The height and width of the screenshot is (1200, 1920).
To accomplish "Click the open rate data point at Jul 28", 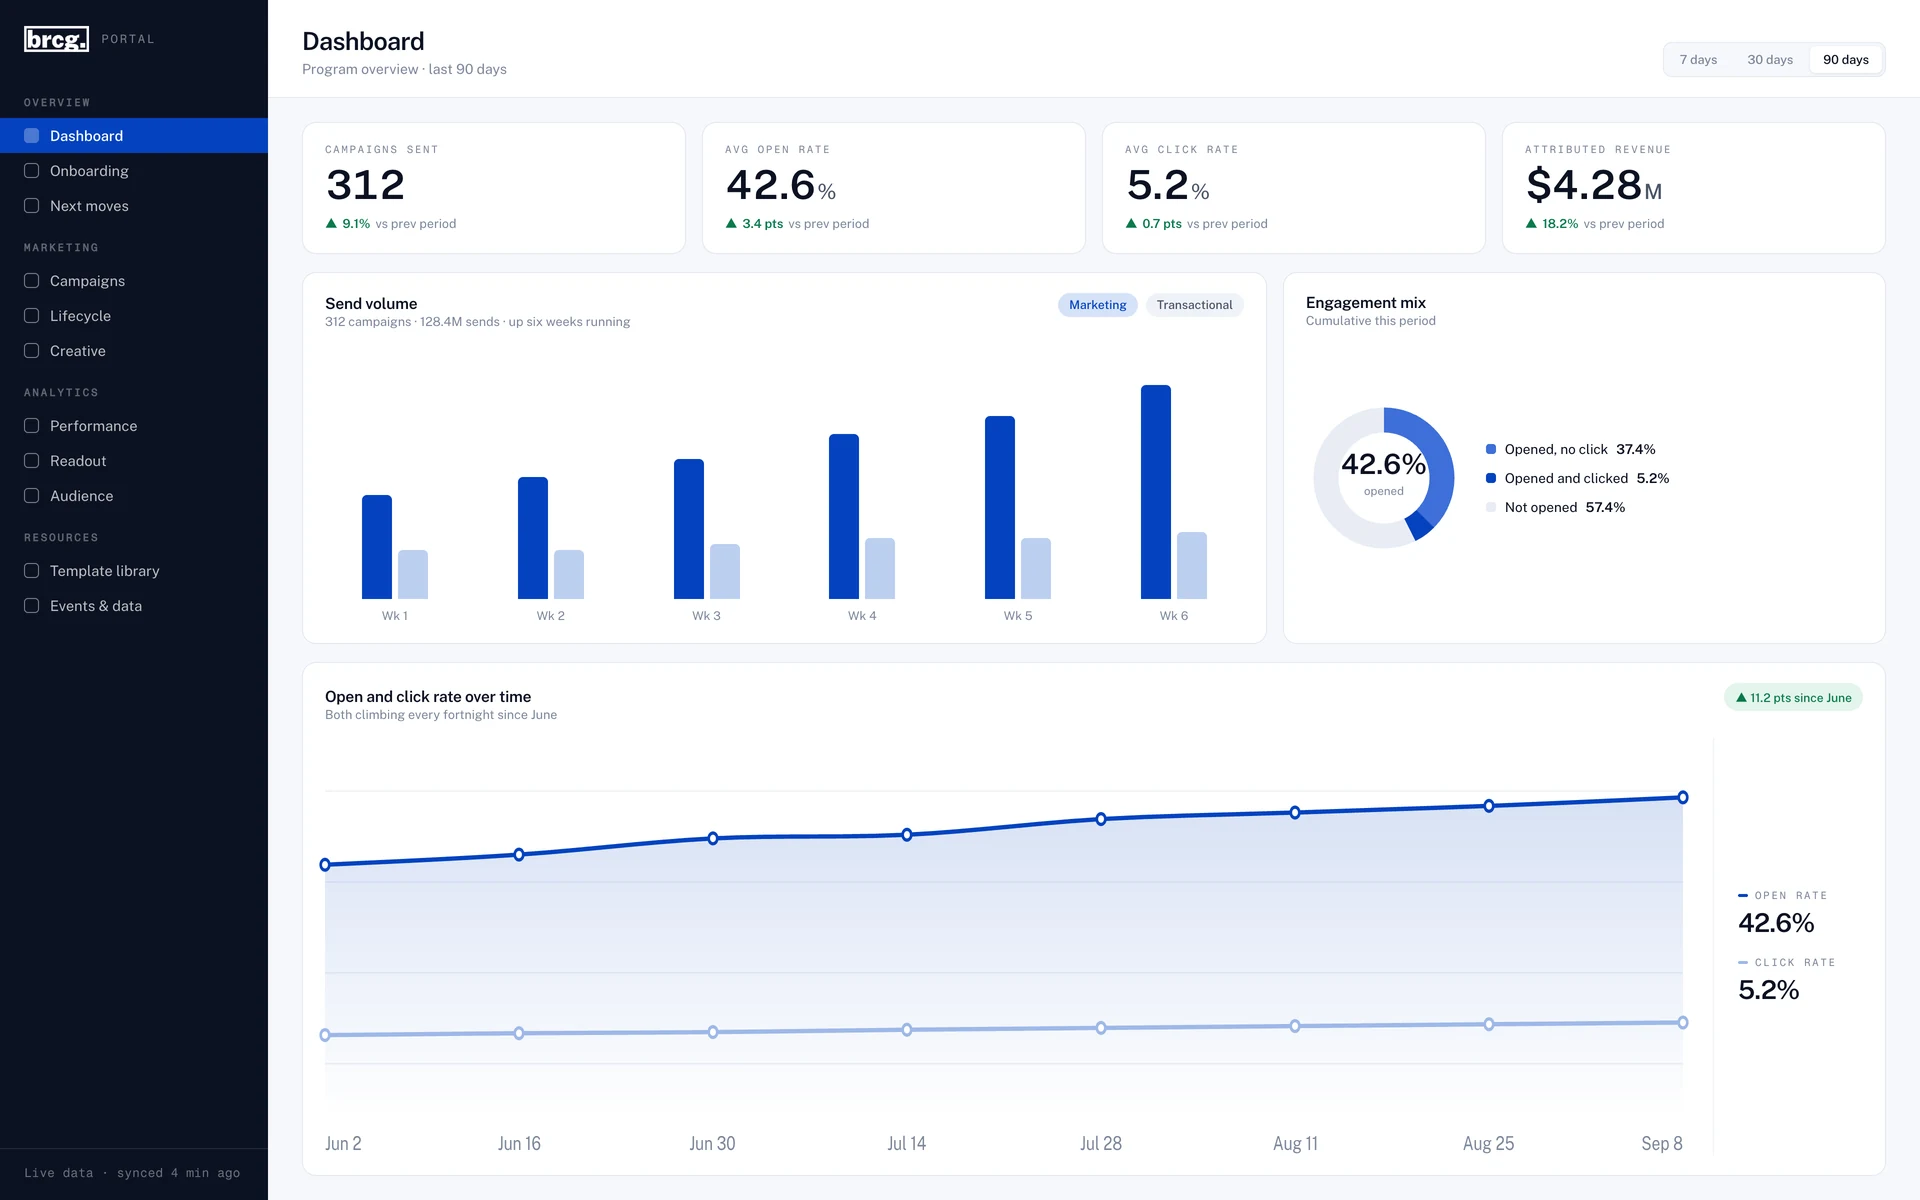I will pos(1101,819).
